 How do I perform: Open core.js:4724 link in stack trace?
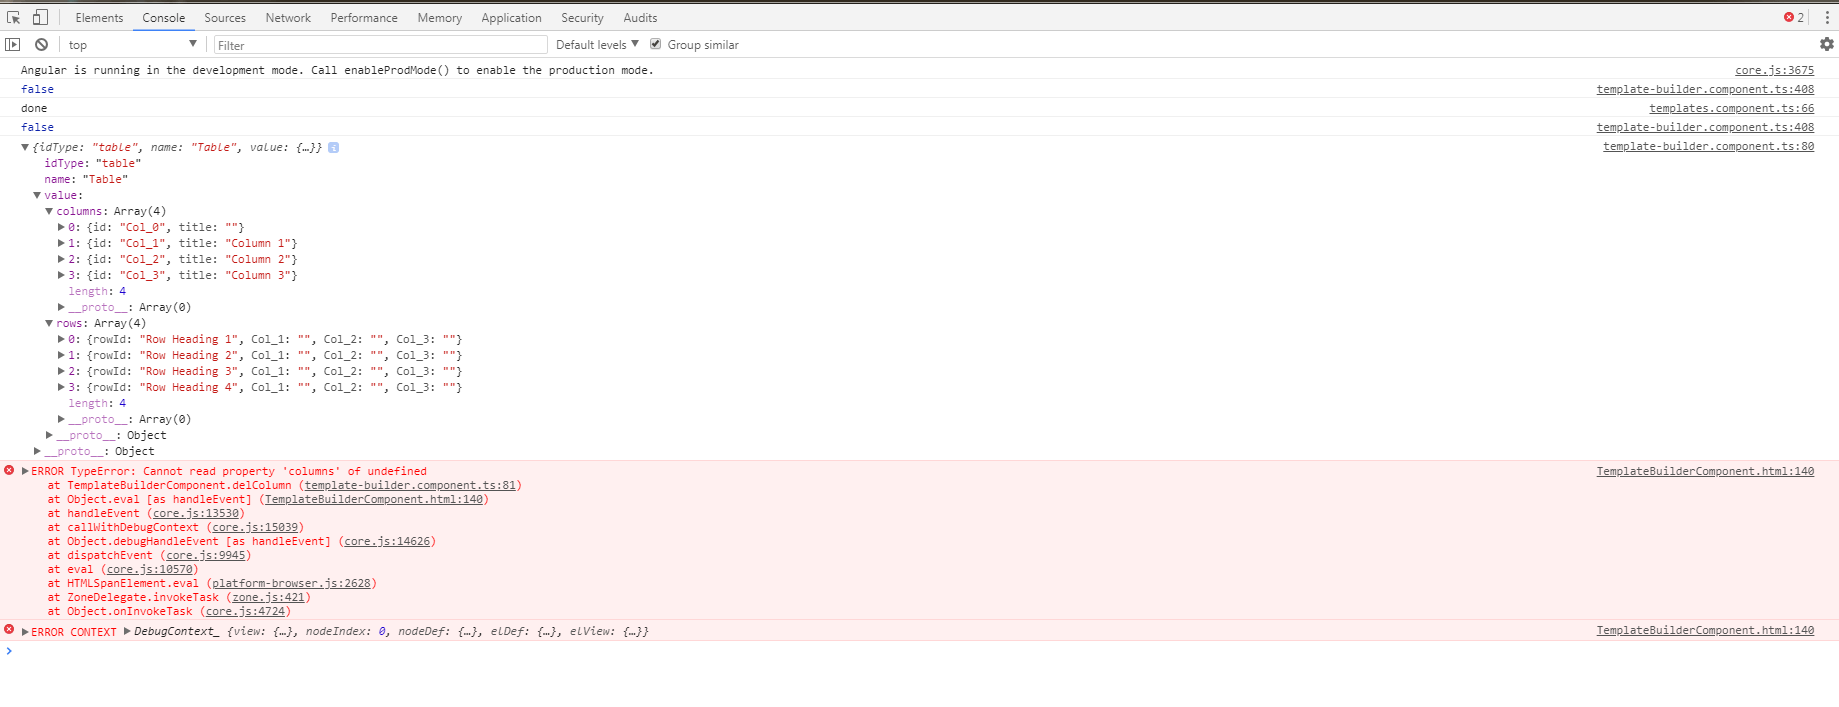[x=245, y=611]
